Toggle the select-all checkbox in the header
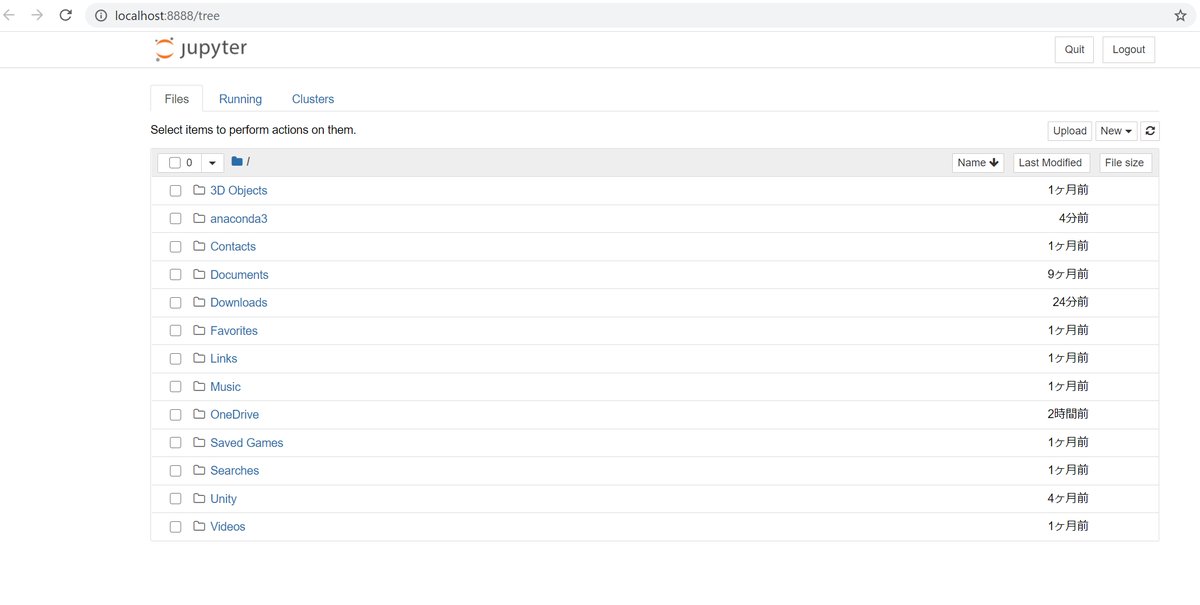 175,163
